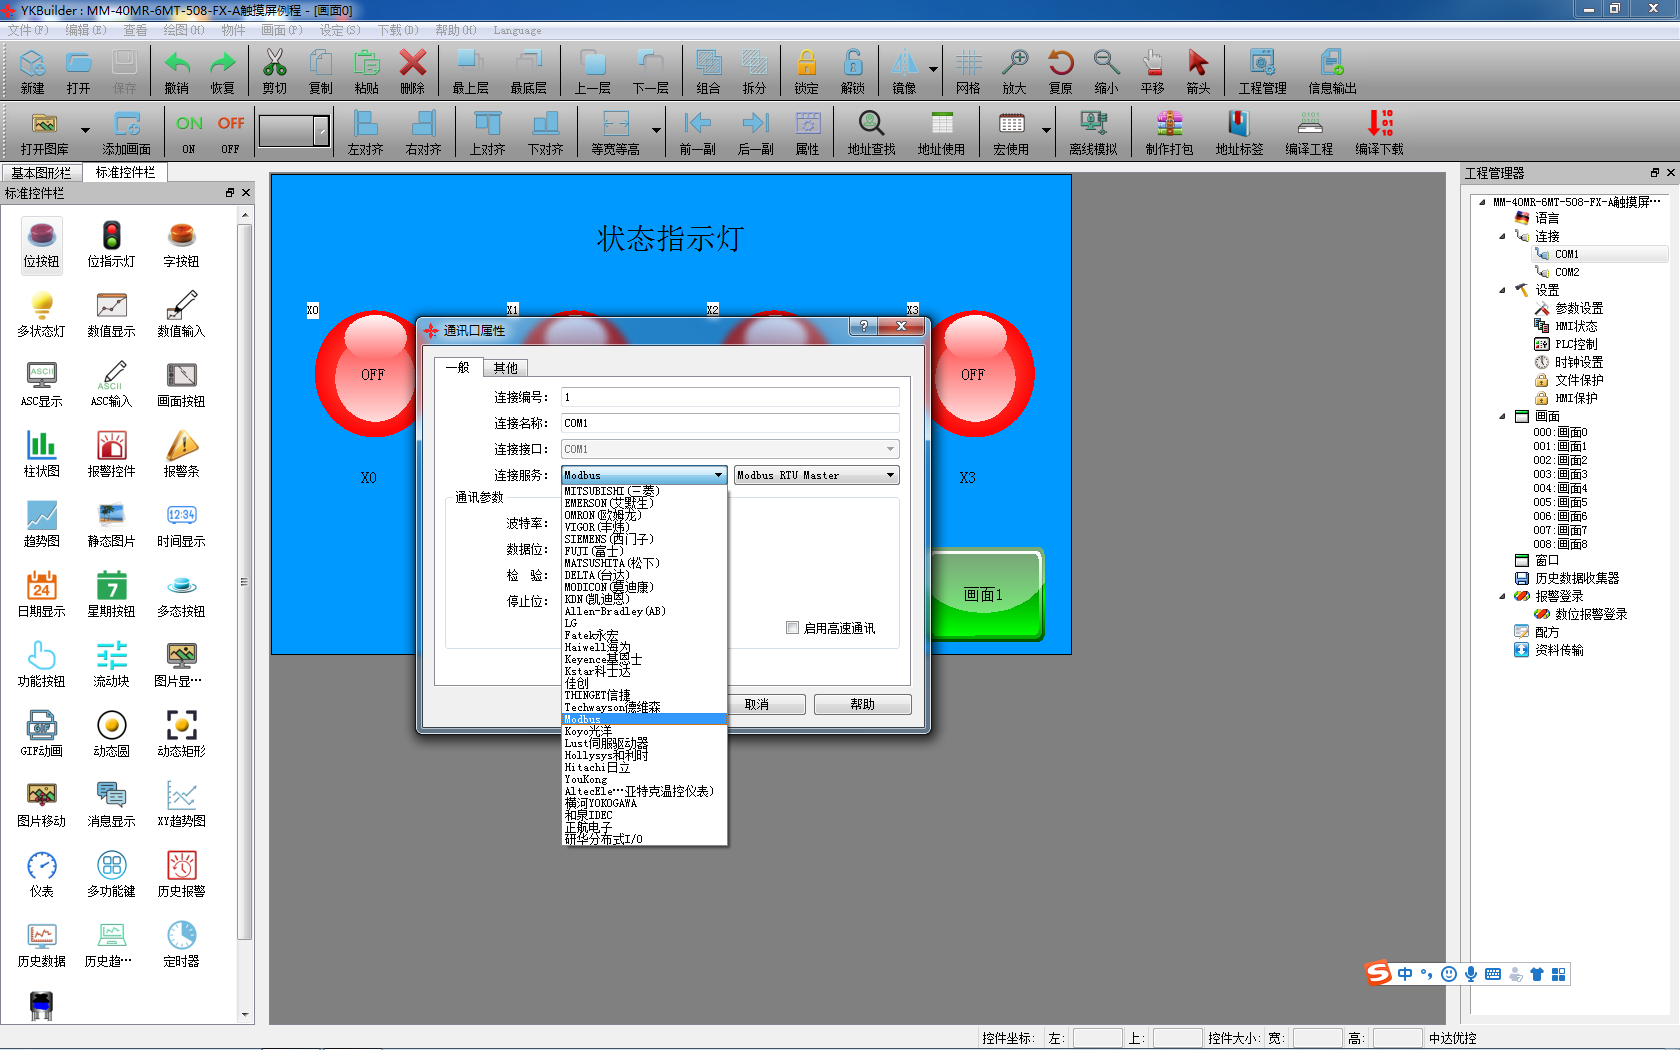The image size is (1680, 1050).
Task: Pick the 仪表 meter control
Action: [x=41, y=874]
